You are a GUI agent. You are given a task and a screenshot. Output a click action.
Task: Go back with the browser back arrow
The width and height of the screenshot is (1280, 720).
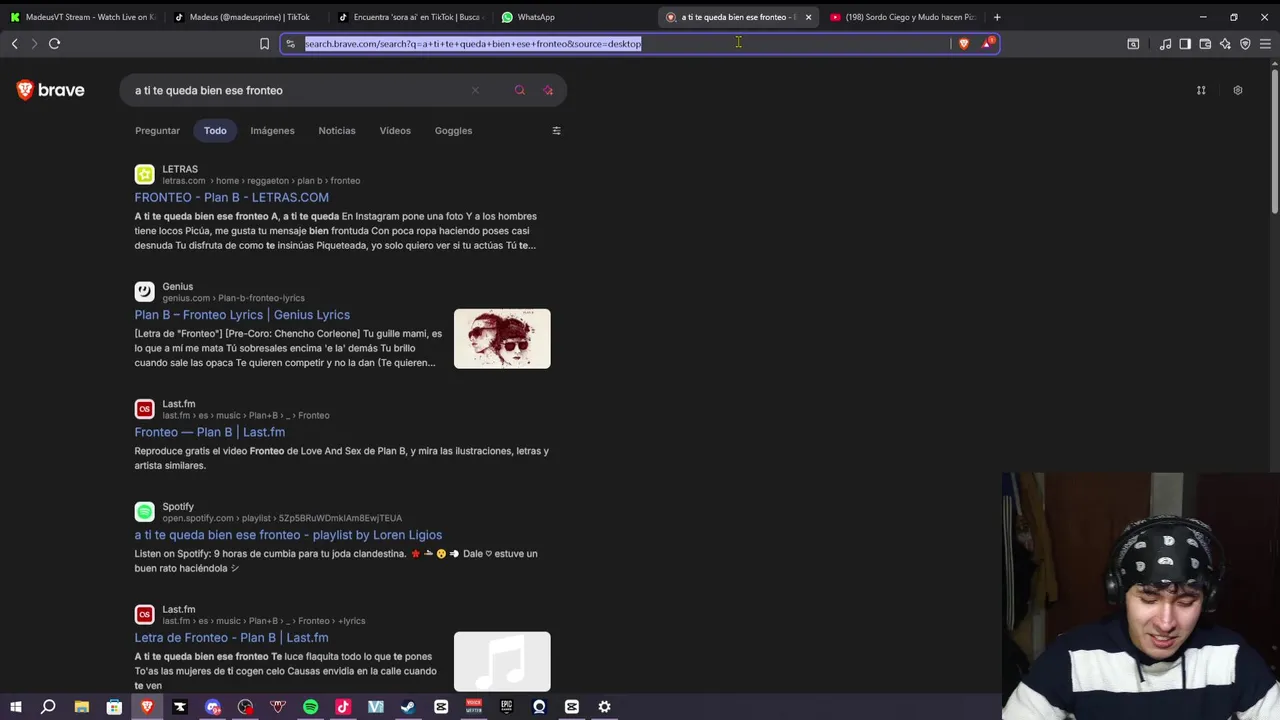click(14, 44)
